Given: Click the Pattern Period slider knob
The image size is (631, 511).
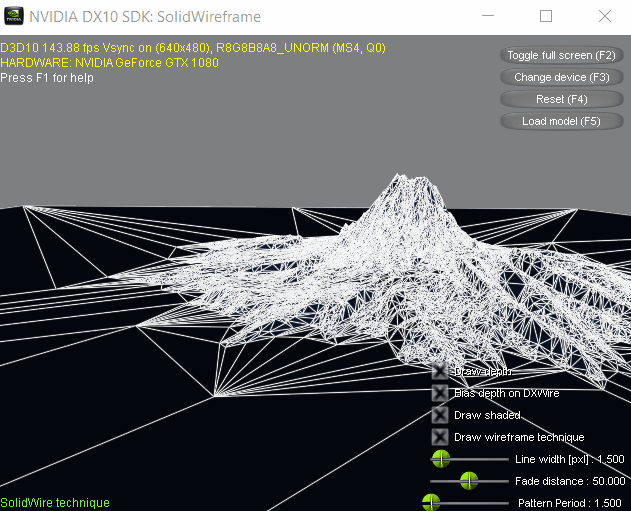Looking at the screenshot, I should click(x=432, y=502).
